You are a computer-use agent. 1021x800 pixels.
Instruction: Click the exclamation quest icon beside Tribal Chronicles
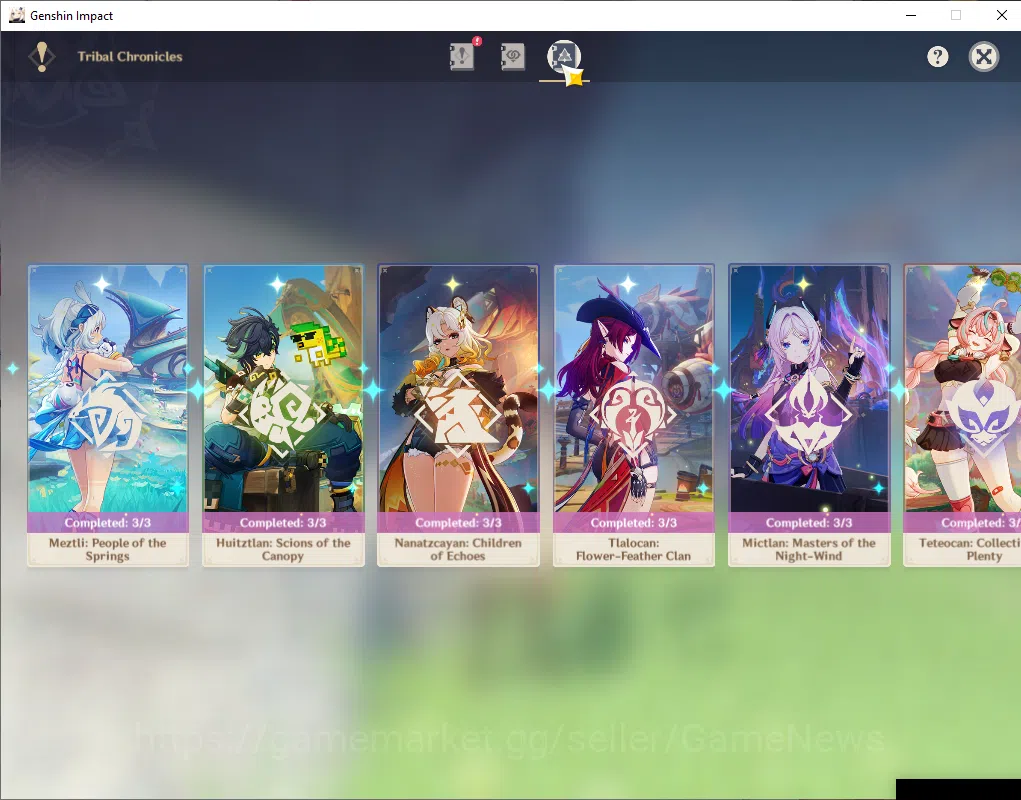pyautogui.click(x=42, y=57)
